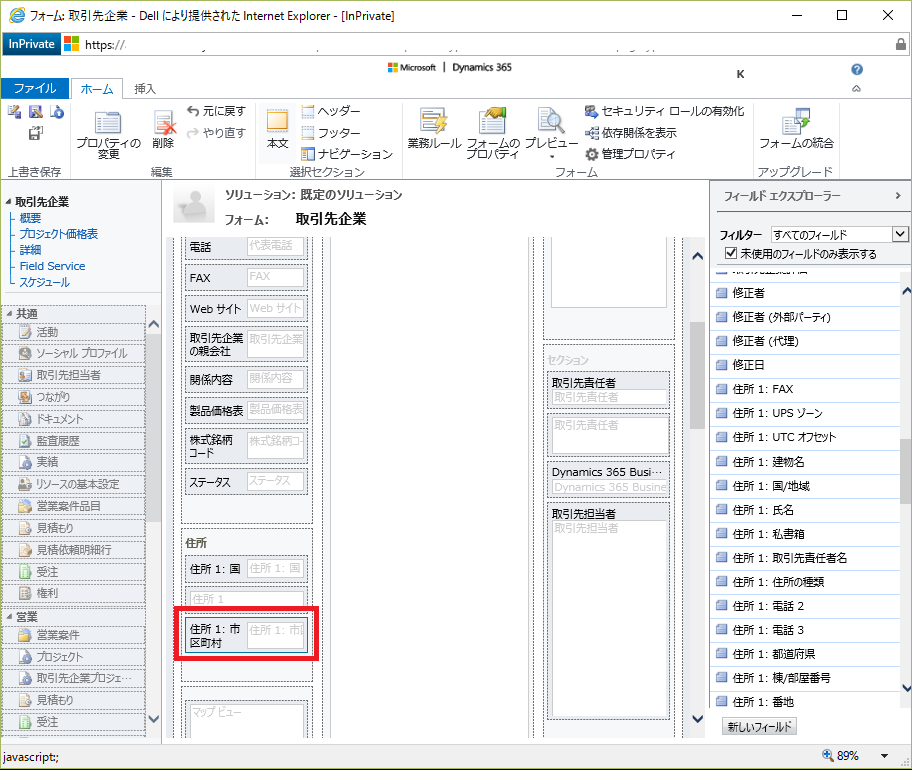The image size is (912, 770).
Task: Open プロパティの変更 in the ribbon
Action: (108, 134)
